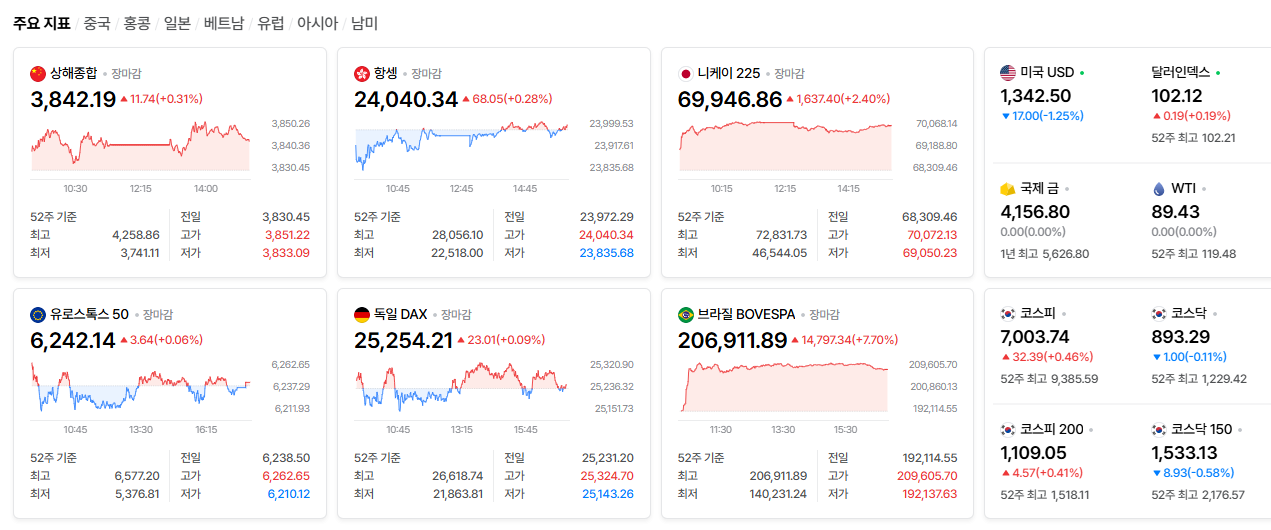Open the 브라질 BOVESPA index title
Screen dimensions: 1271x530
[746, 314]
